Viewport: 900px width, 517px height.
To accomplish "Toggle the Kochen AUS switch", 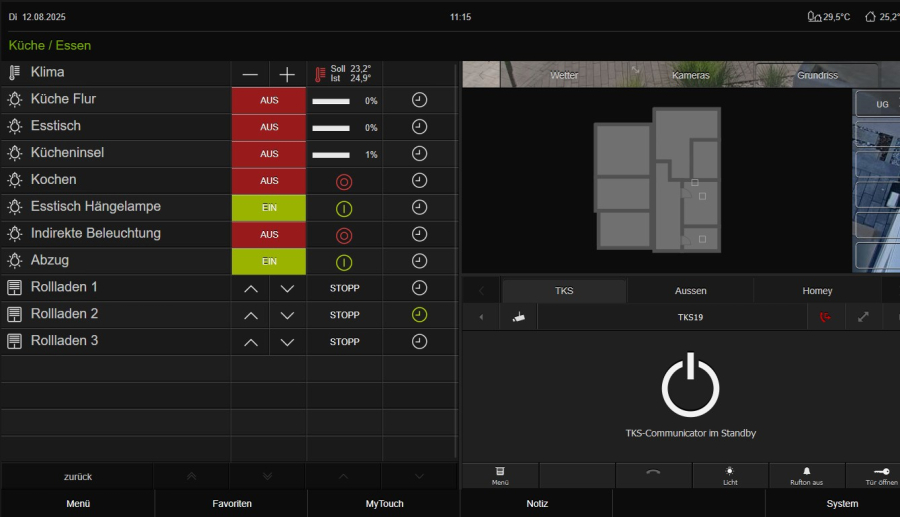I will tap(269, 181).
